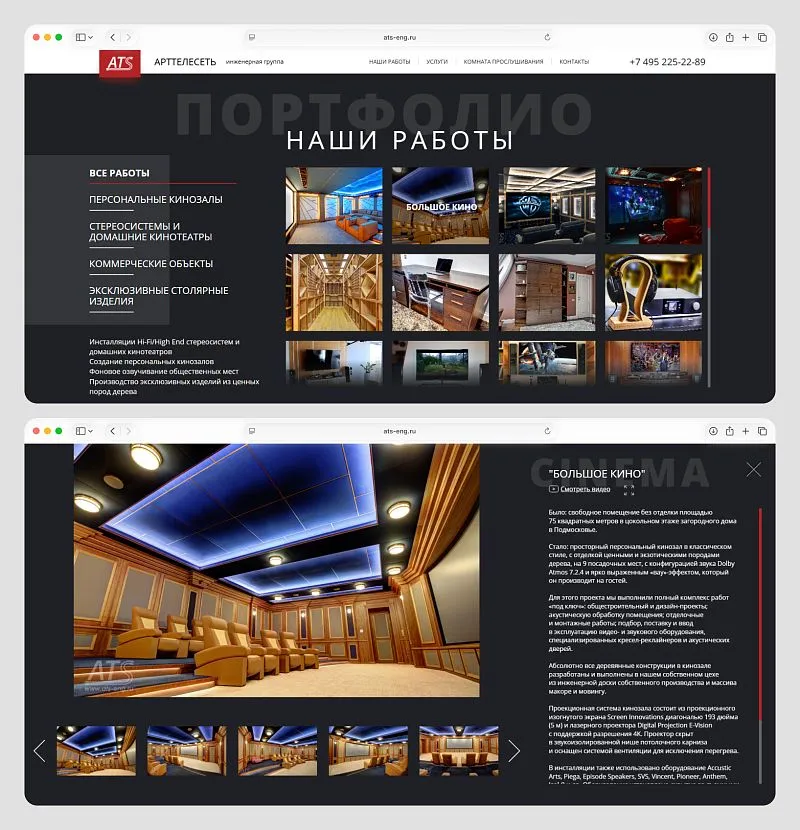Open УСЛУГИ navigation item
This screenshot has height=830, width=800.
point(437,62)
